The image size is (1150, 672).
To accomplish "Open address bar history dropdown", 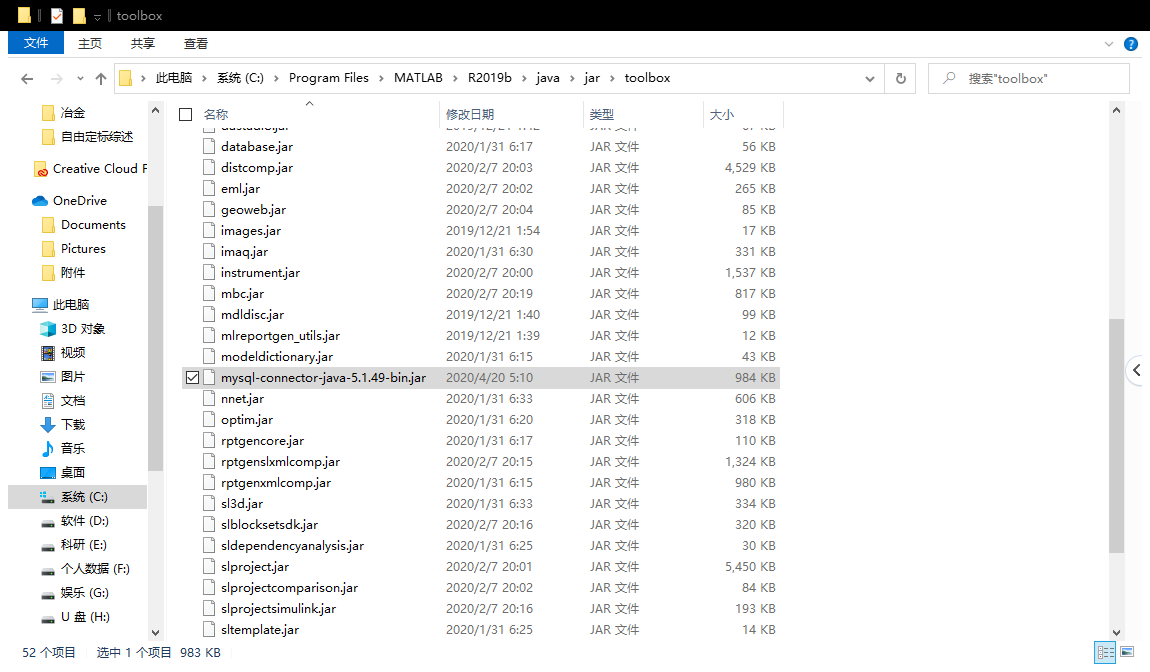I will coord(870,78).
